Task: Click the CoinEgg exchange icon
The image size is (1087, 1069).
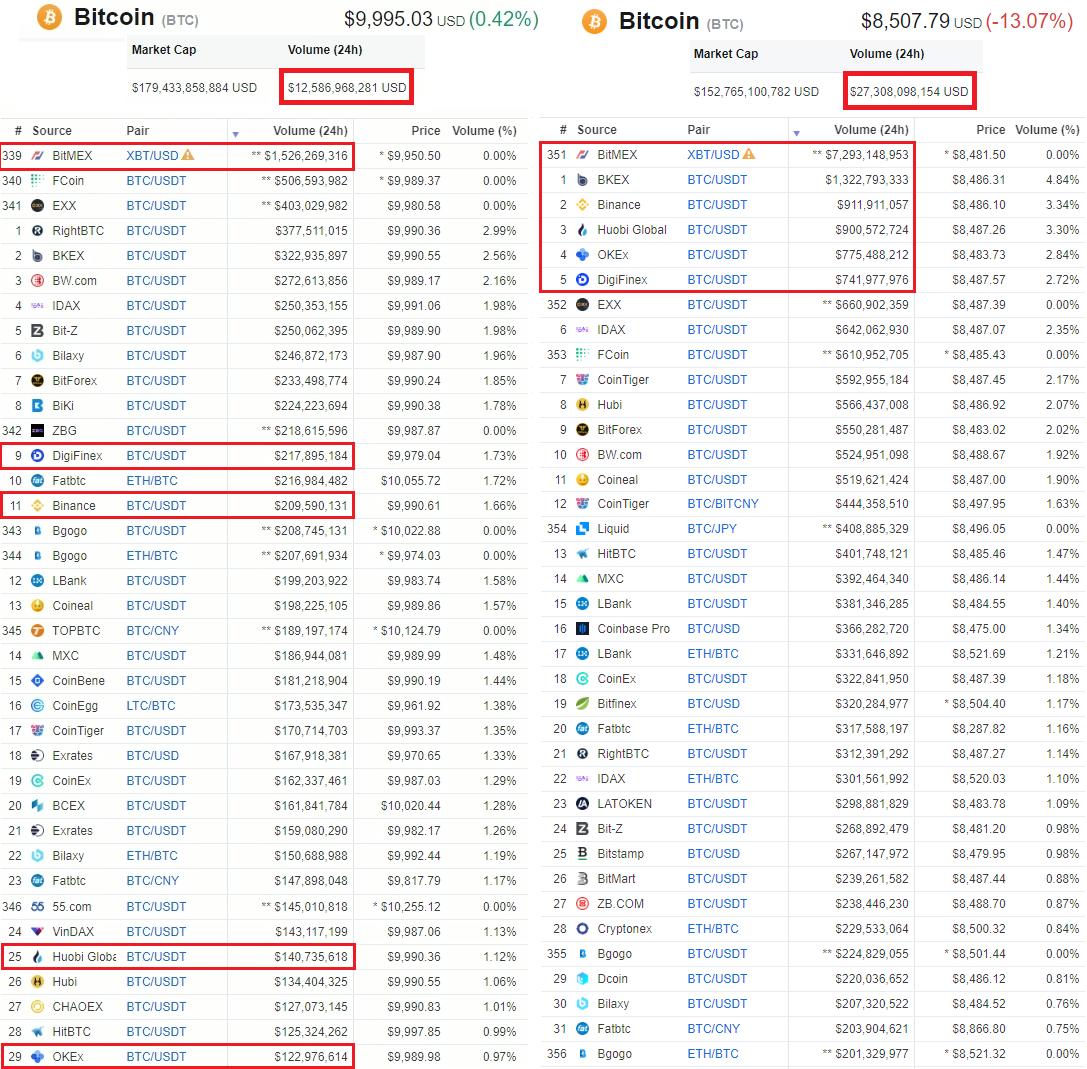Action: click(37, 706)
